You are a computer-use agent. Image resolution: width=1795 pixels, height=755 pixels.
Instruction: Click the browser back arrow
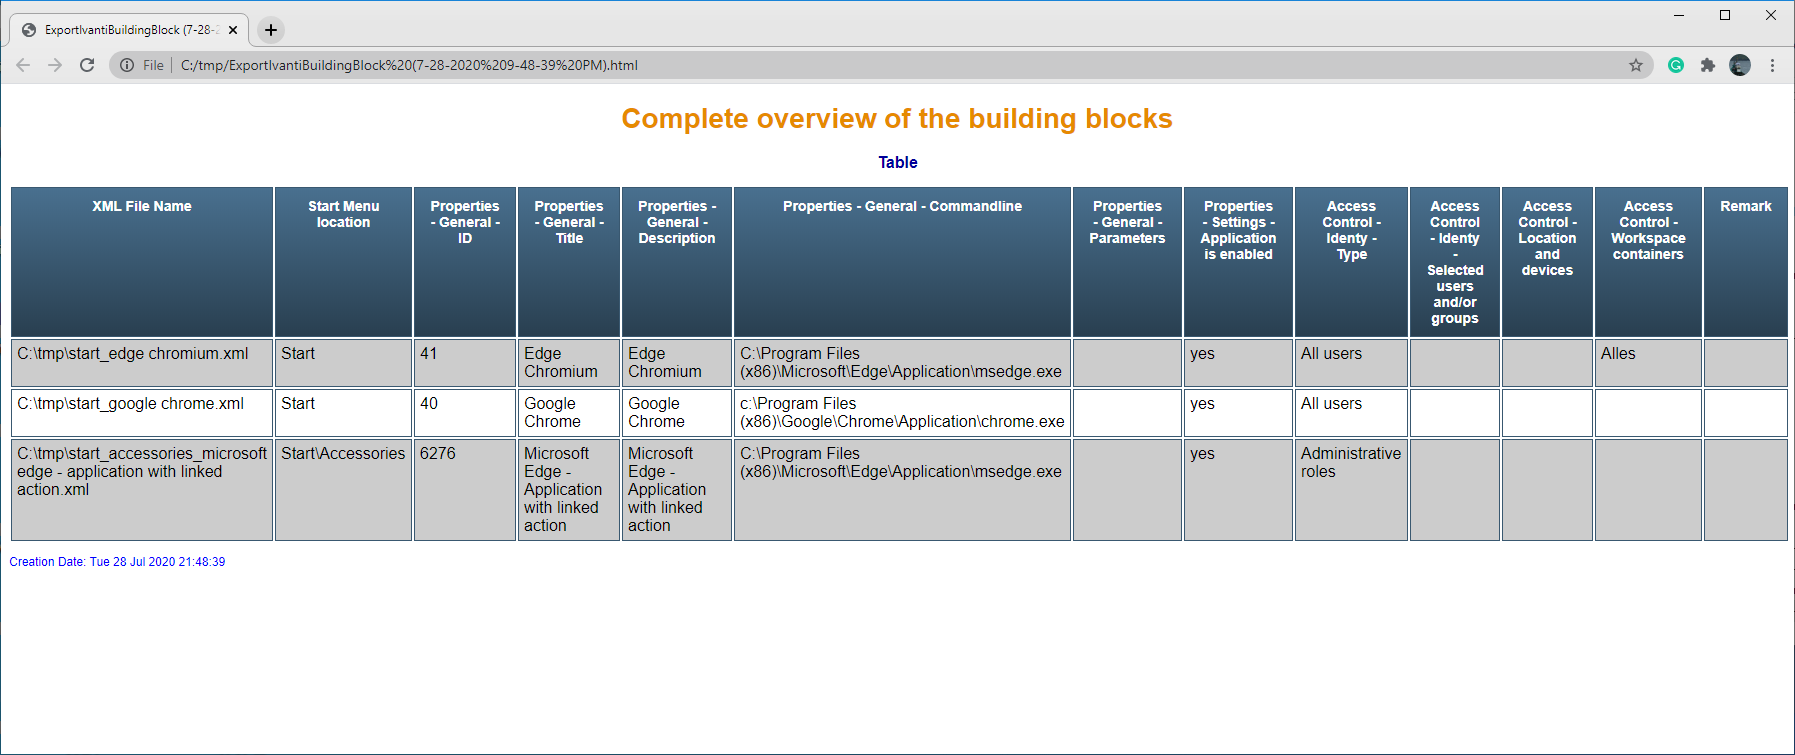[x=23, y=65]
